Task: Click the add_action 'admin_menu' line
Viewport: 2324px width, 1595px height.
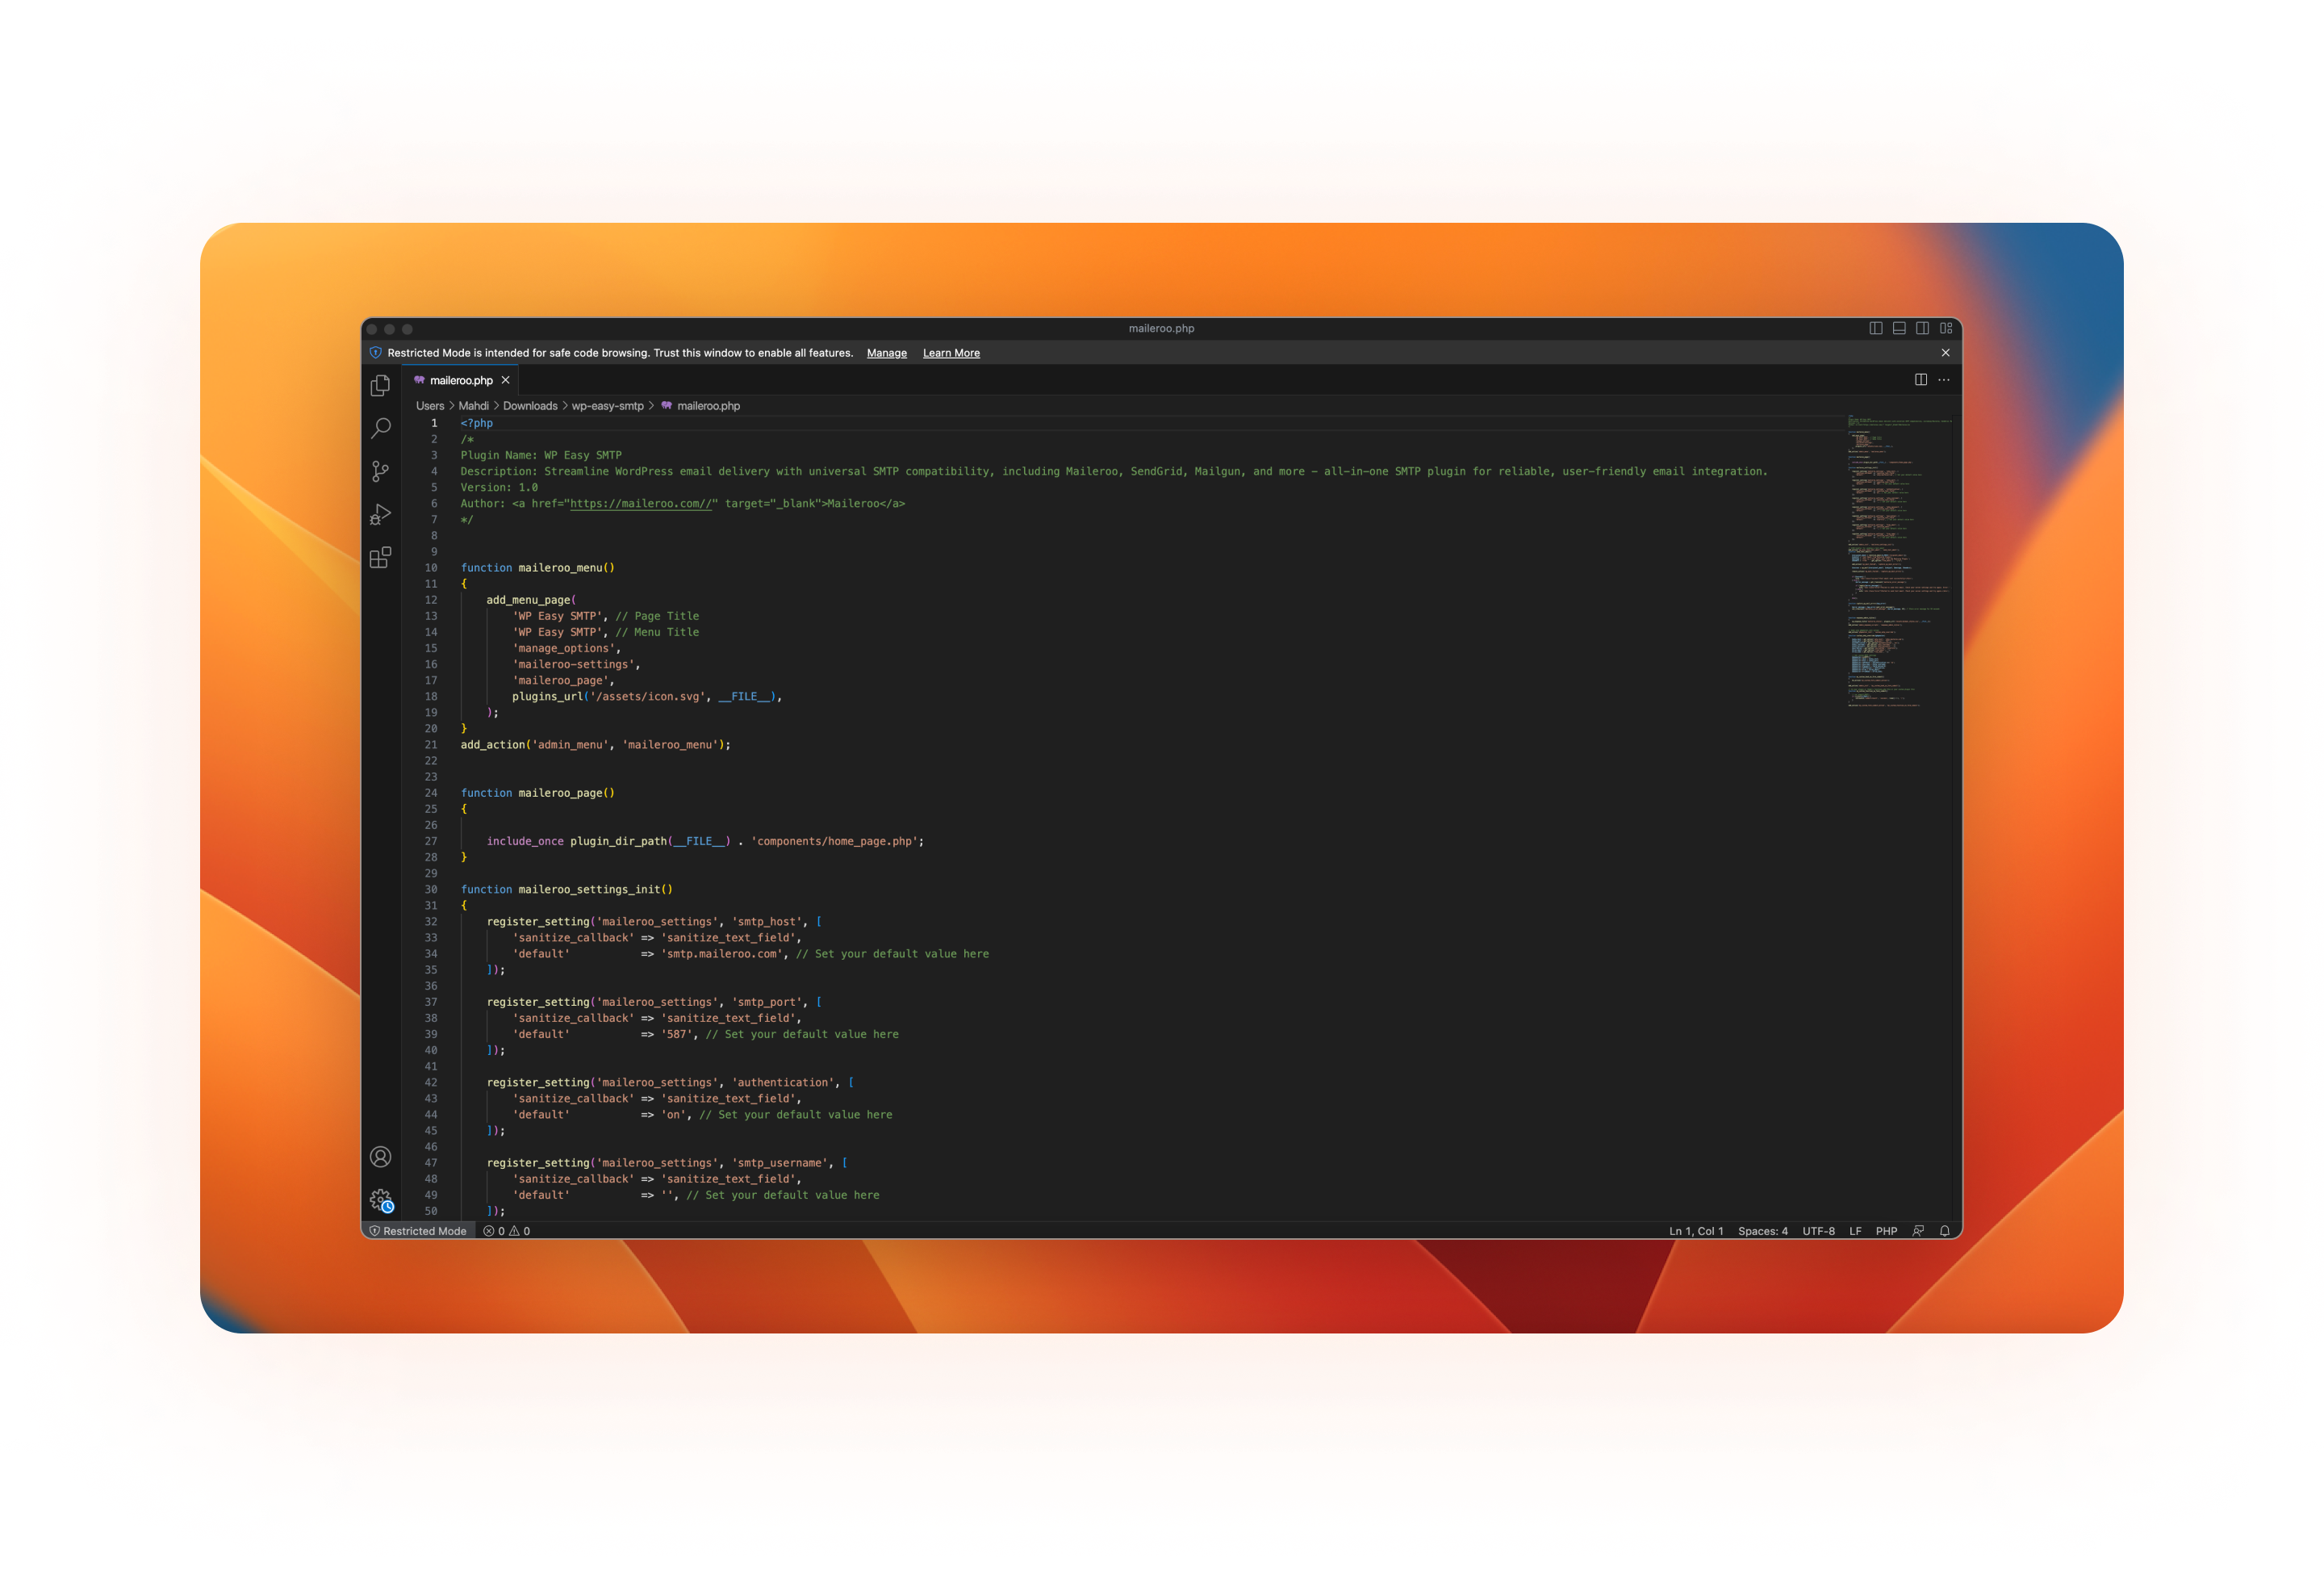Action: [596, 745]
